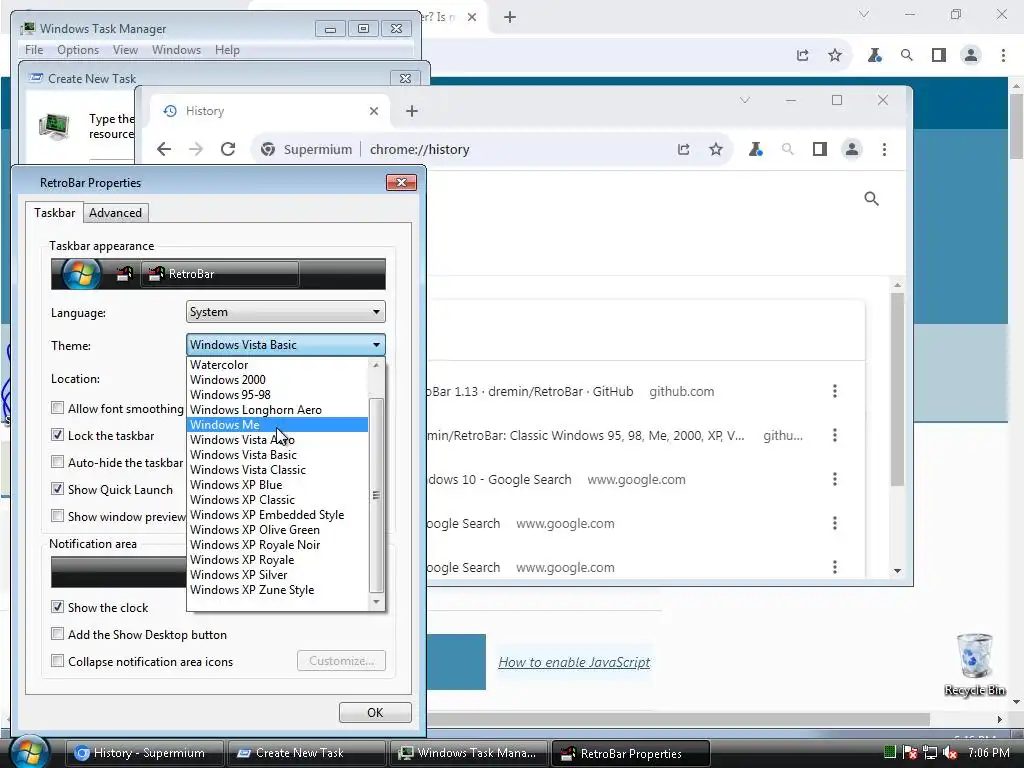The width and height of the screenshot is (1024, 768).
Task: Enable Add the Show Desktop button
Action: 57,634
